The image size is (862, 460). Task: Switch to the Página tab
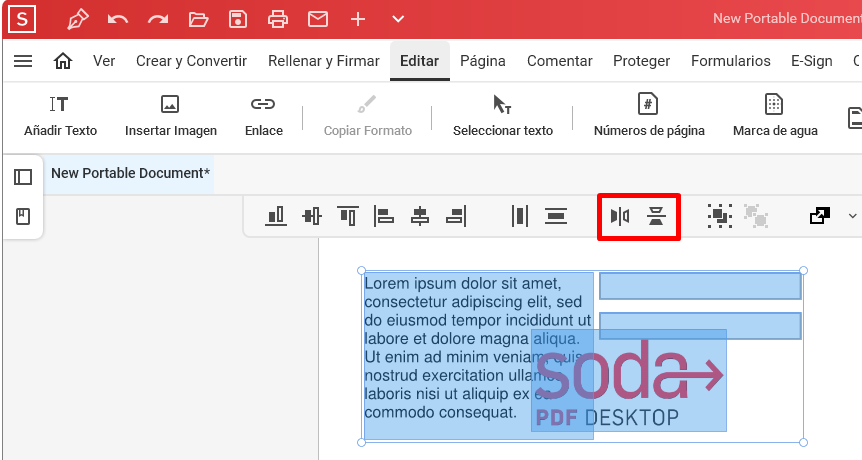pyautogui.click(x=483, y=60)
